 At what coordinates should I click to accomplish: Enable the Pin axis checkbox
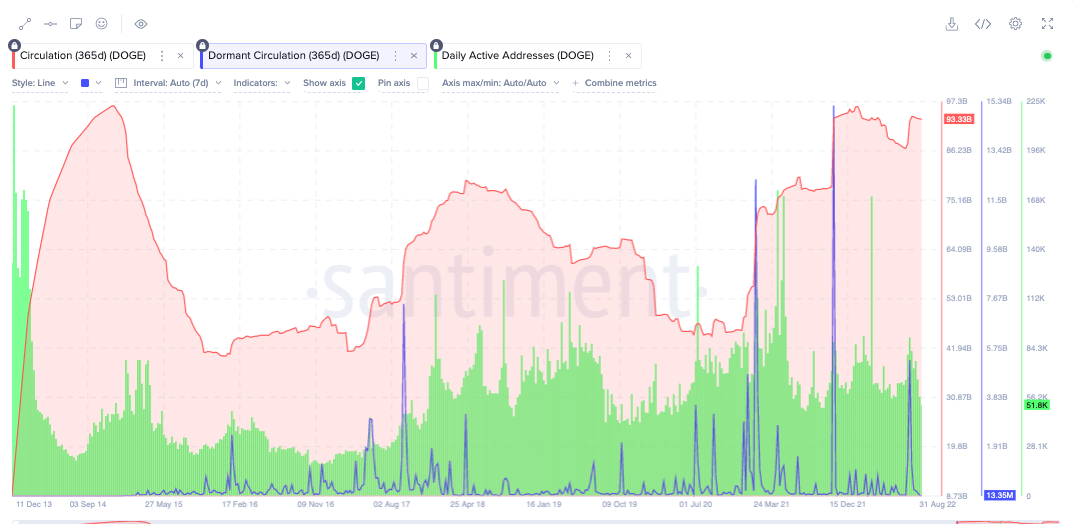pyautogui.click(x=423, y=83)
